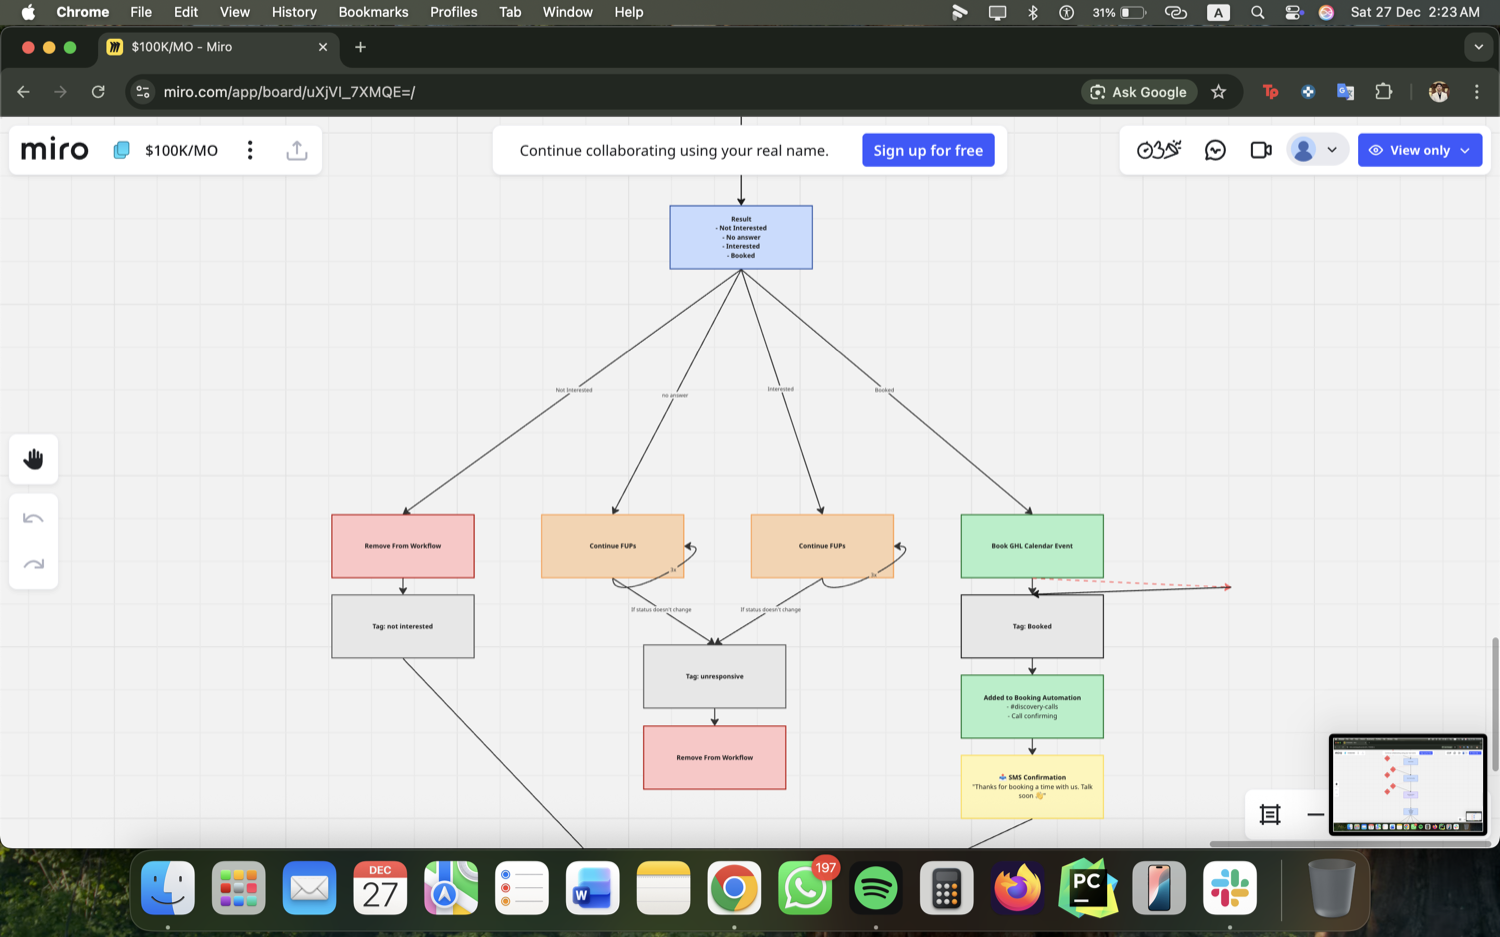
Task: Select the Remove From Workflow box above Tag: not interested
Action: 403,546
